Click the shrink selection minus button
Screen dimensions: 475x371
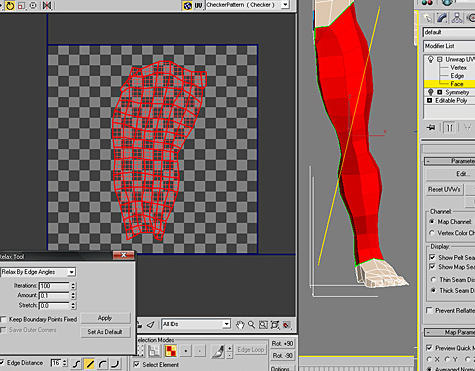(199, 351)
